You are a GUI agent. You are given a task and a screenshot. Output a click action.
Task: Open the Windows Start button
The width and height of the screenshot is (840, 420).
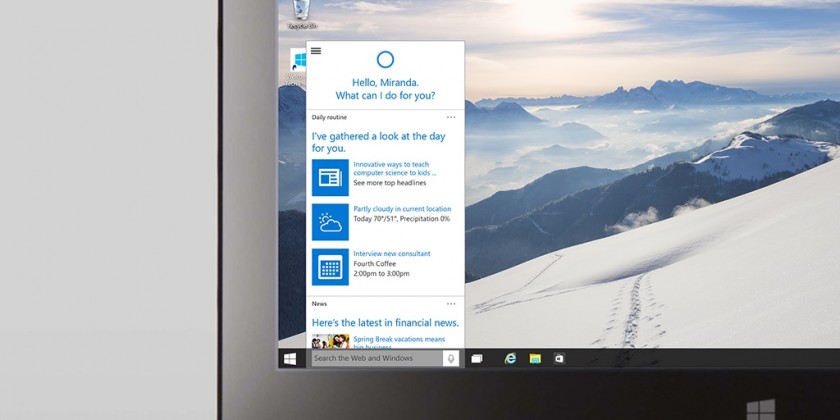tap(290, 358)
